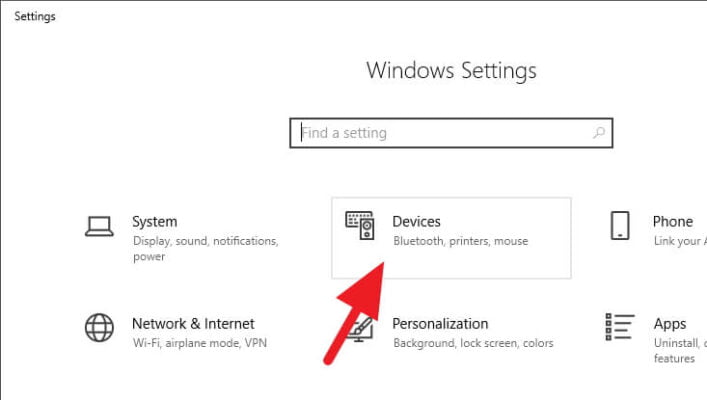Open the Apps category label
This screenshot has height=400, width=707.
(x=670, y=324)
